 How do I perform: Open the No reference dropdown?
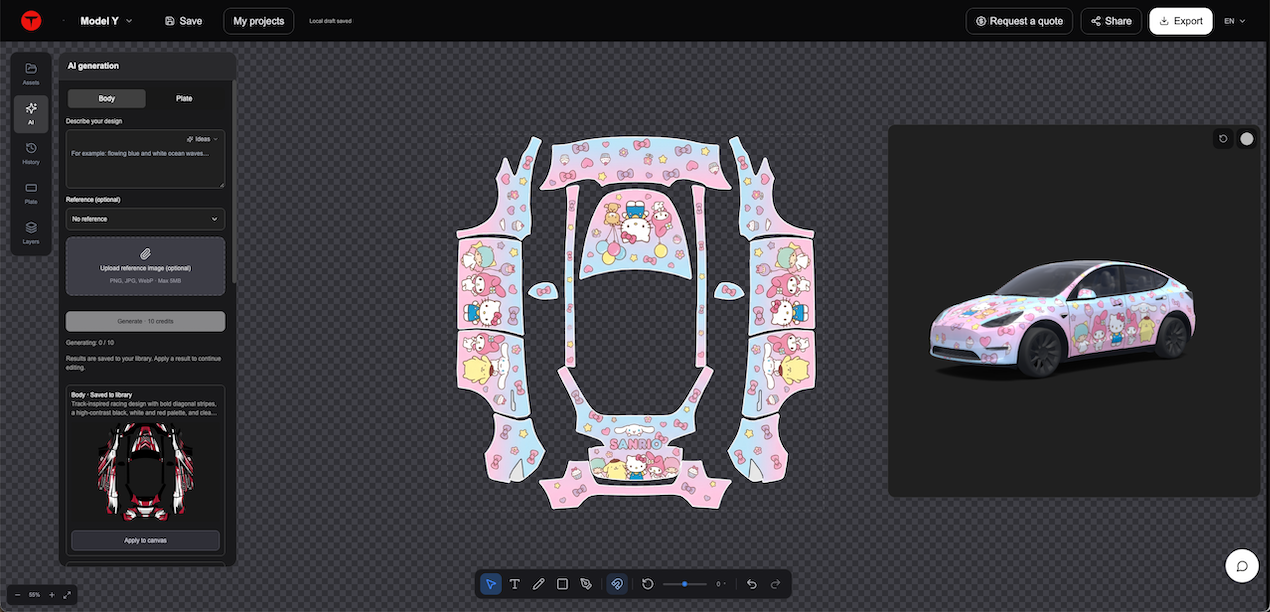pos(145,218)
